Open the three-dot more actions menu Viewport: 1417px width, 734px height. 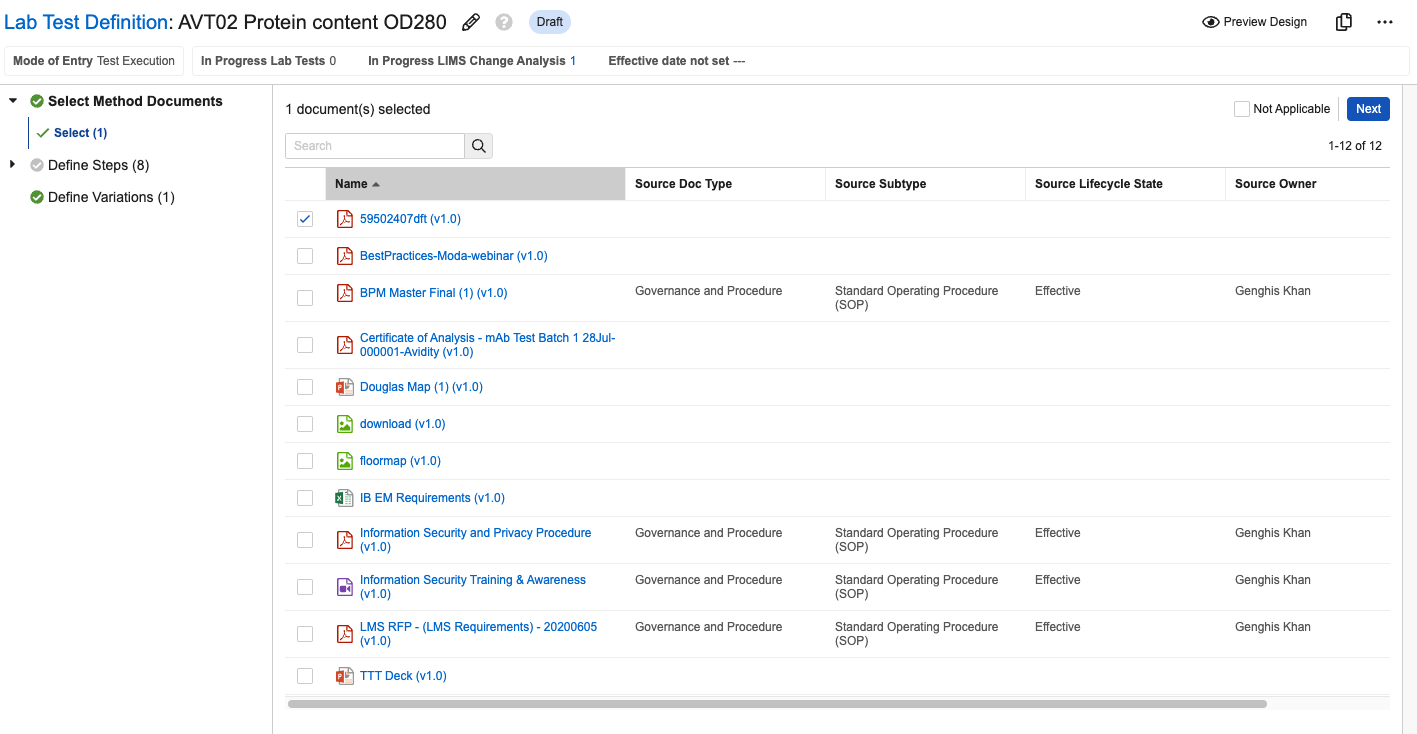tap(1385, 22)
